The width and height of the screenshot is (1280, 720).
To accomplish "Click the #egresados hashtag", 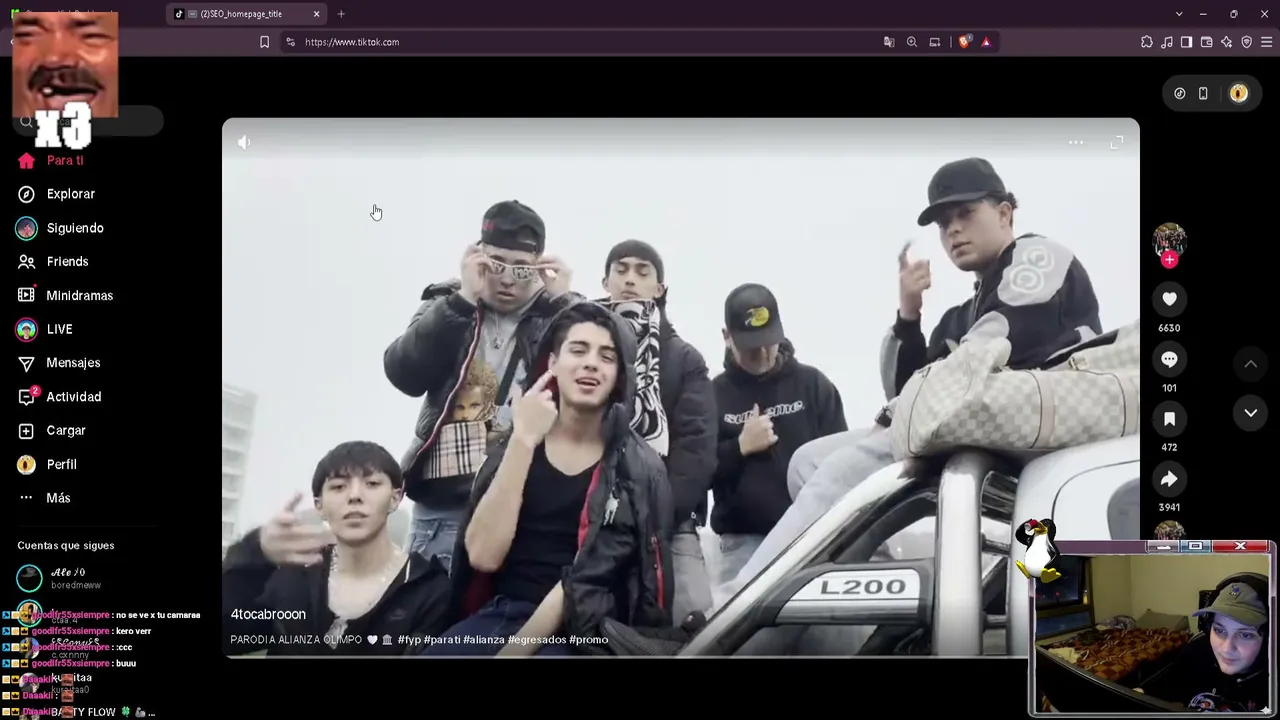I will pyautogui.click(x=537, y=640).
